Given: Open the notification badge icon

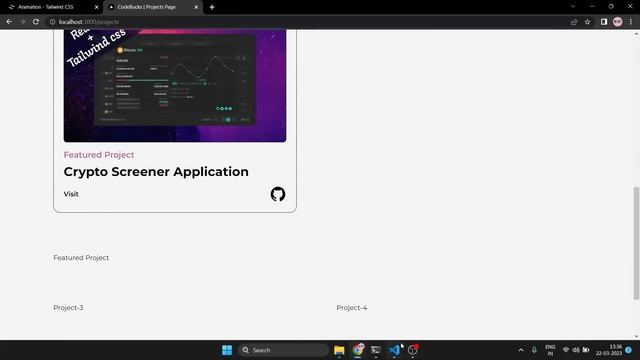Looking at the screenshot, I should 629,350.
